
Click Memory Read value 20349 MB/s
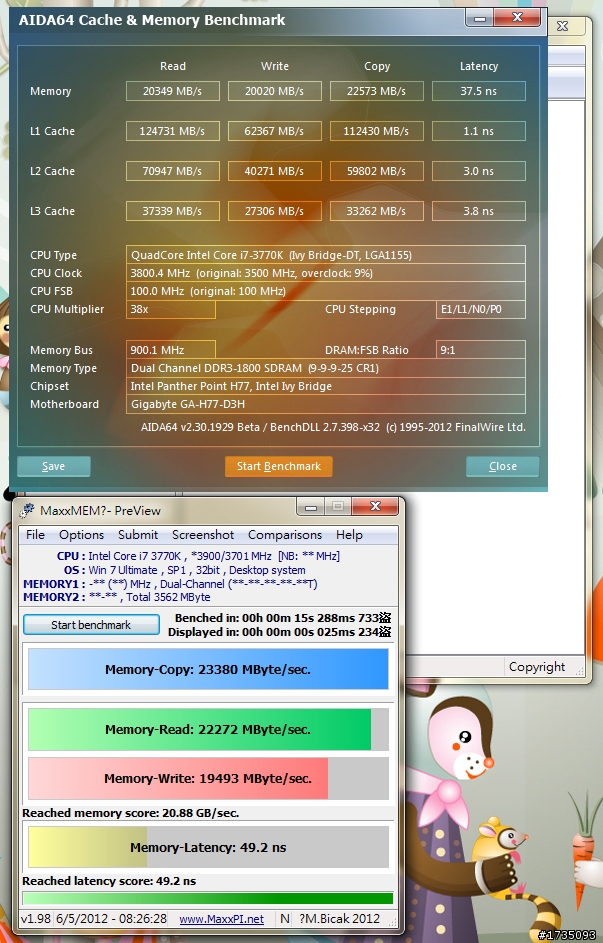pos(173,91)
